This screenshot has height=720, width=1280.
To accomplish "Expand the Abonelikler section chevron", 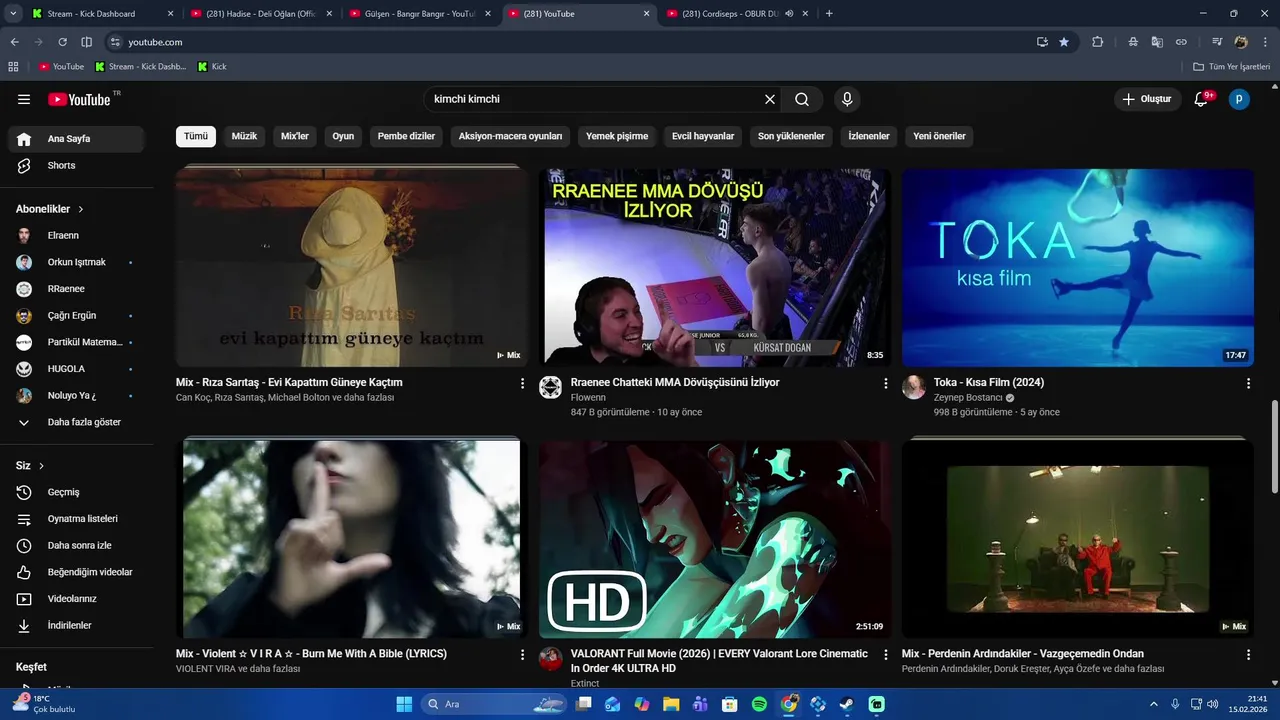I will click(81, 209).
